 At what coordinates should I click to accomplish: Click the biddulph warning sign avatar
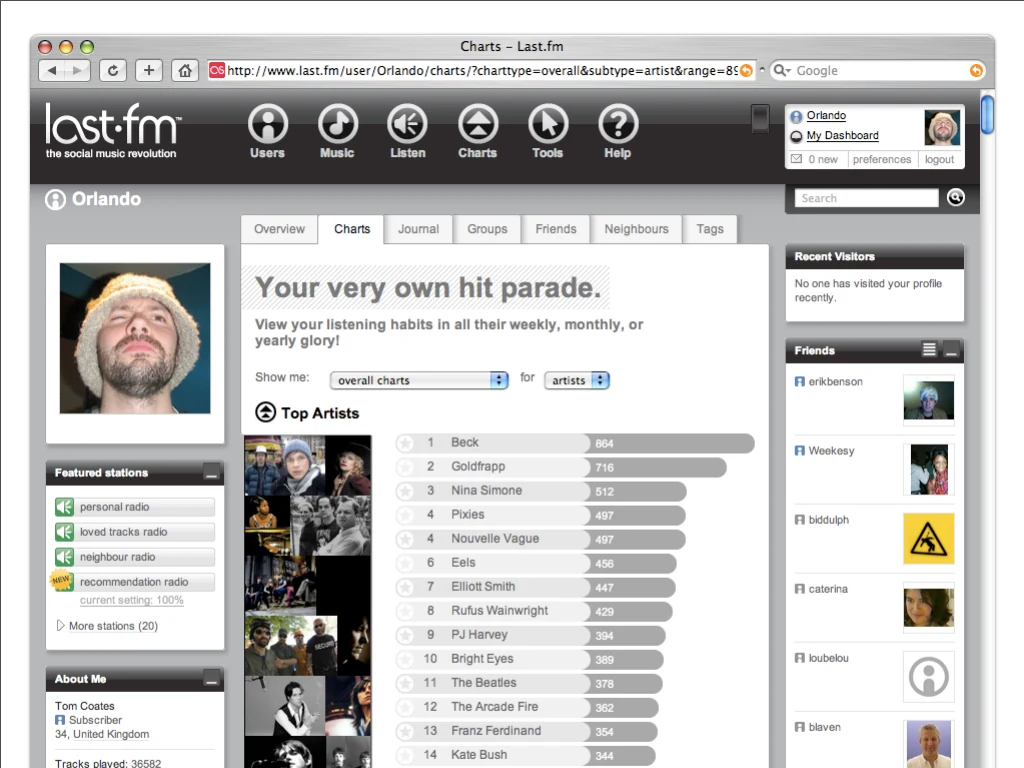pyautogui.click(x=929, y=539)
